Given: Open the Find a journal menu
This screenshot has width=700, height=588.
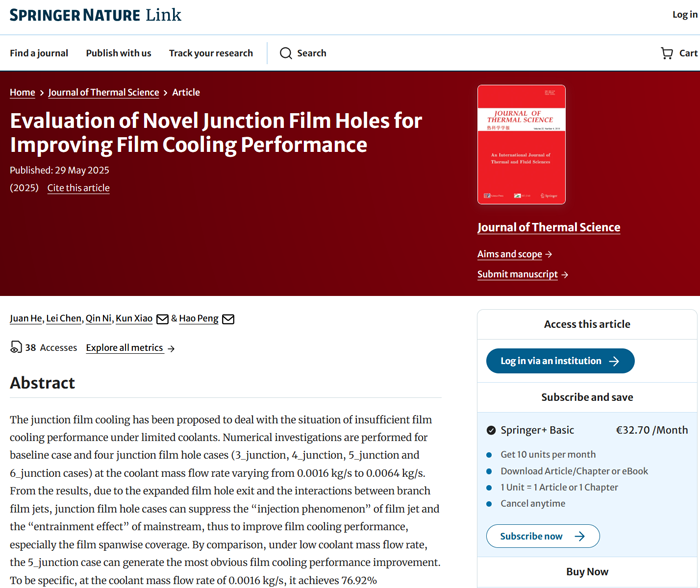Looking at the screenshot, I should pyautogui.click(x=39, y=53).
